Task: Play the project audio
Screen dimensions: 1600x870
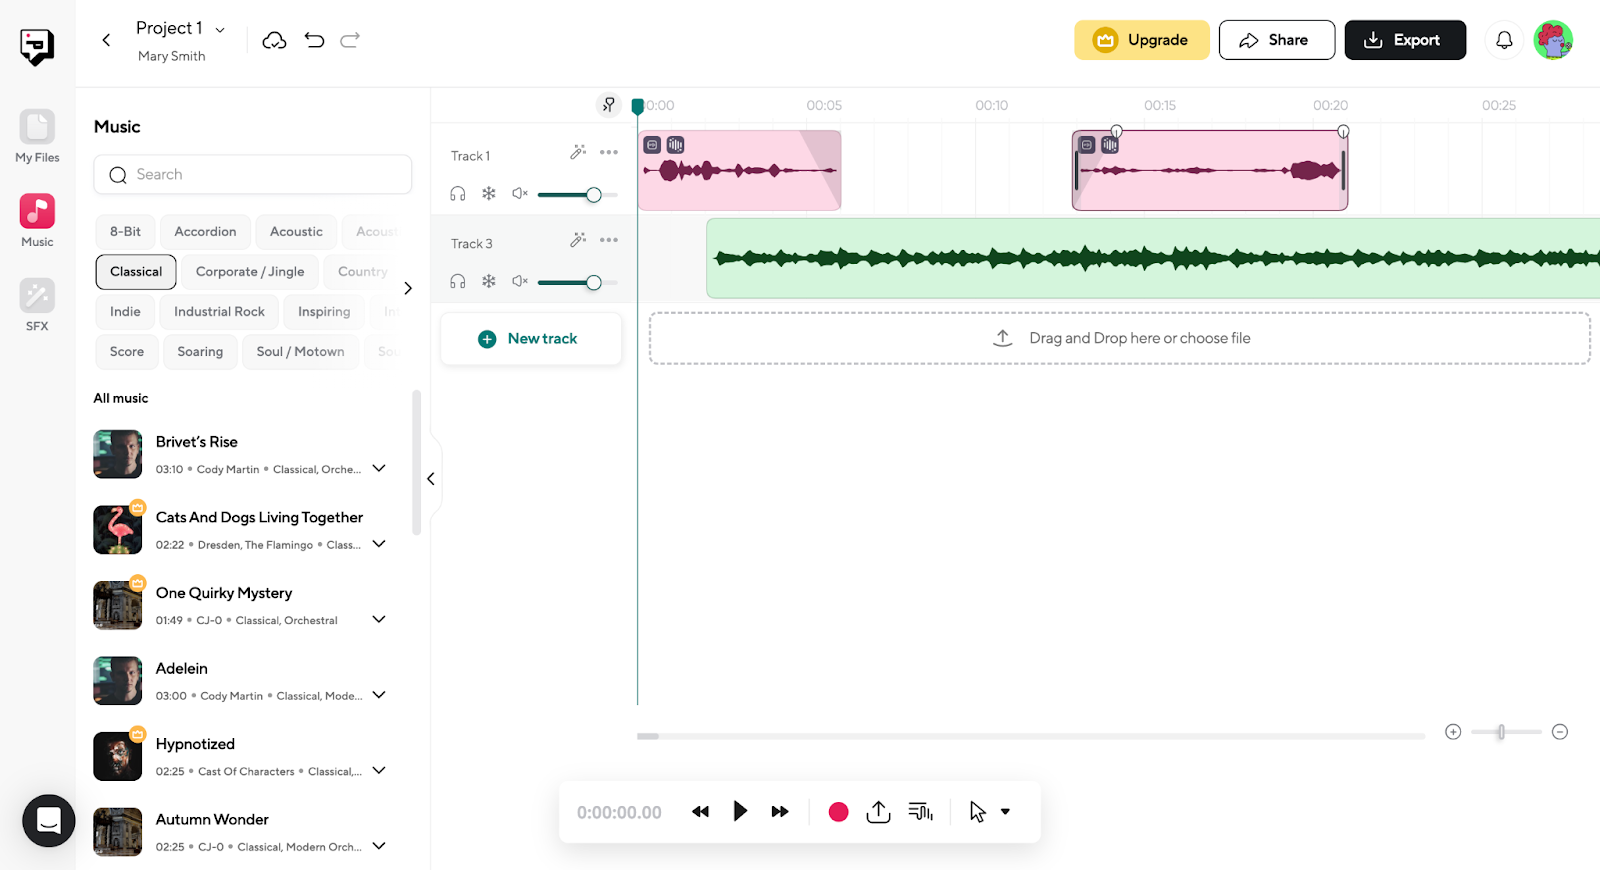Action: click(740, 811)
